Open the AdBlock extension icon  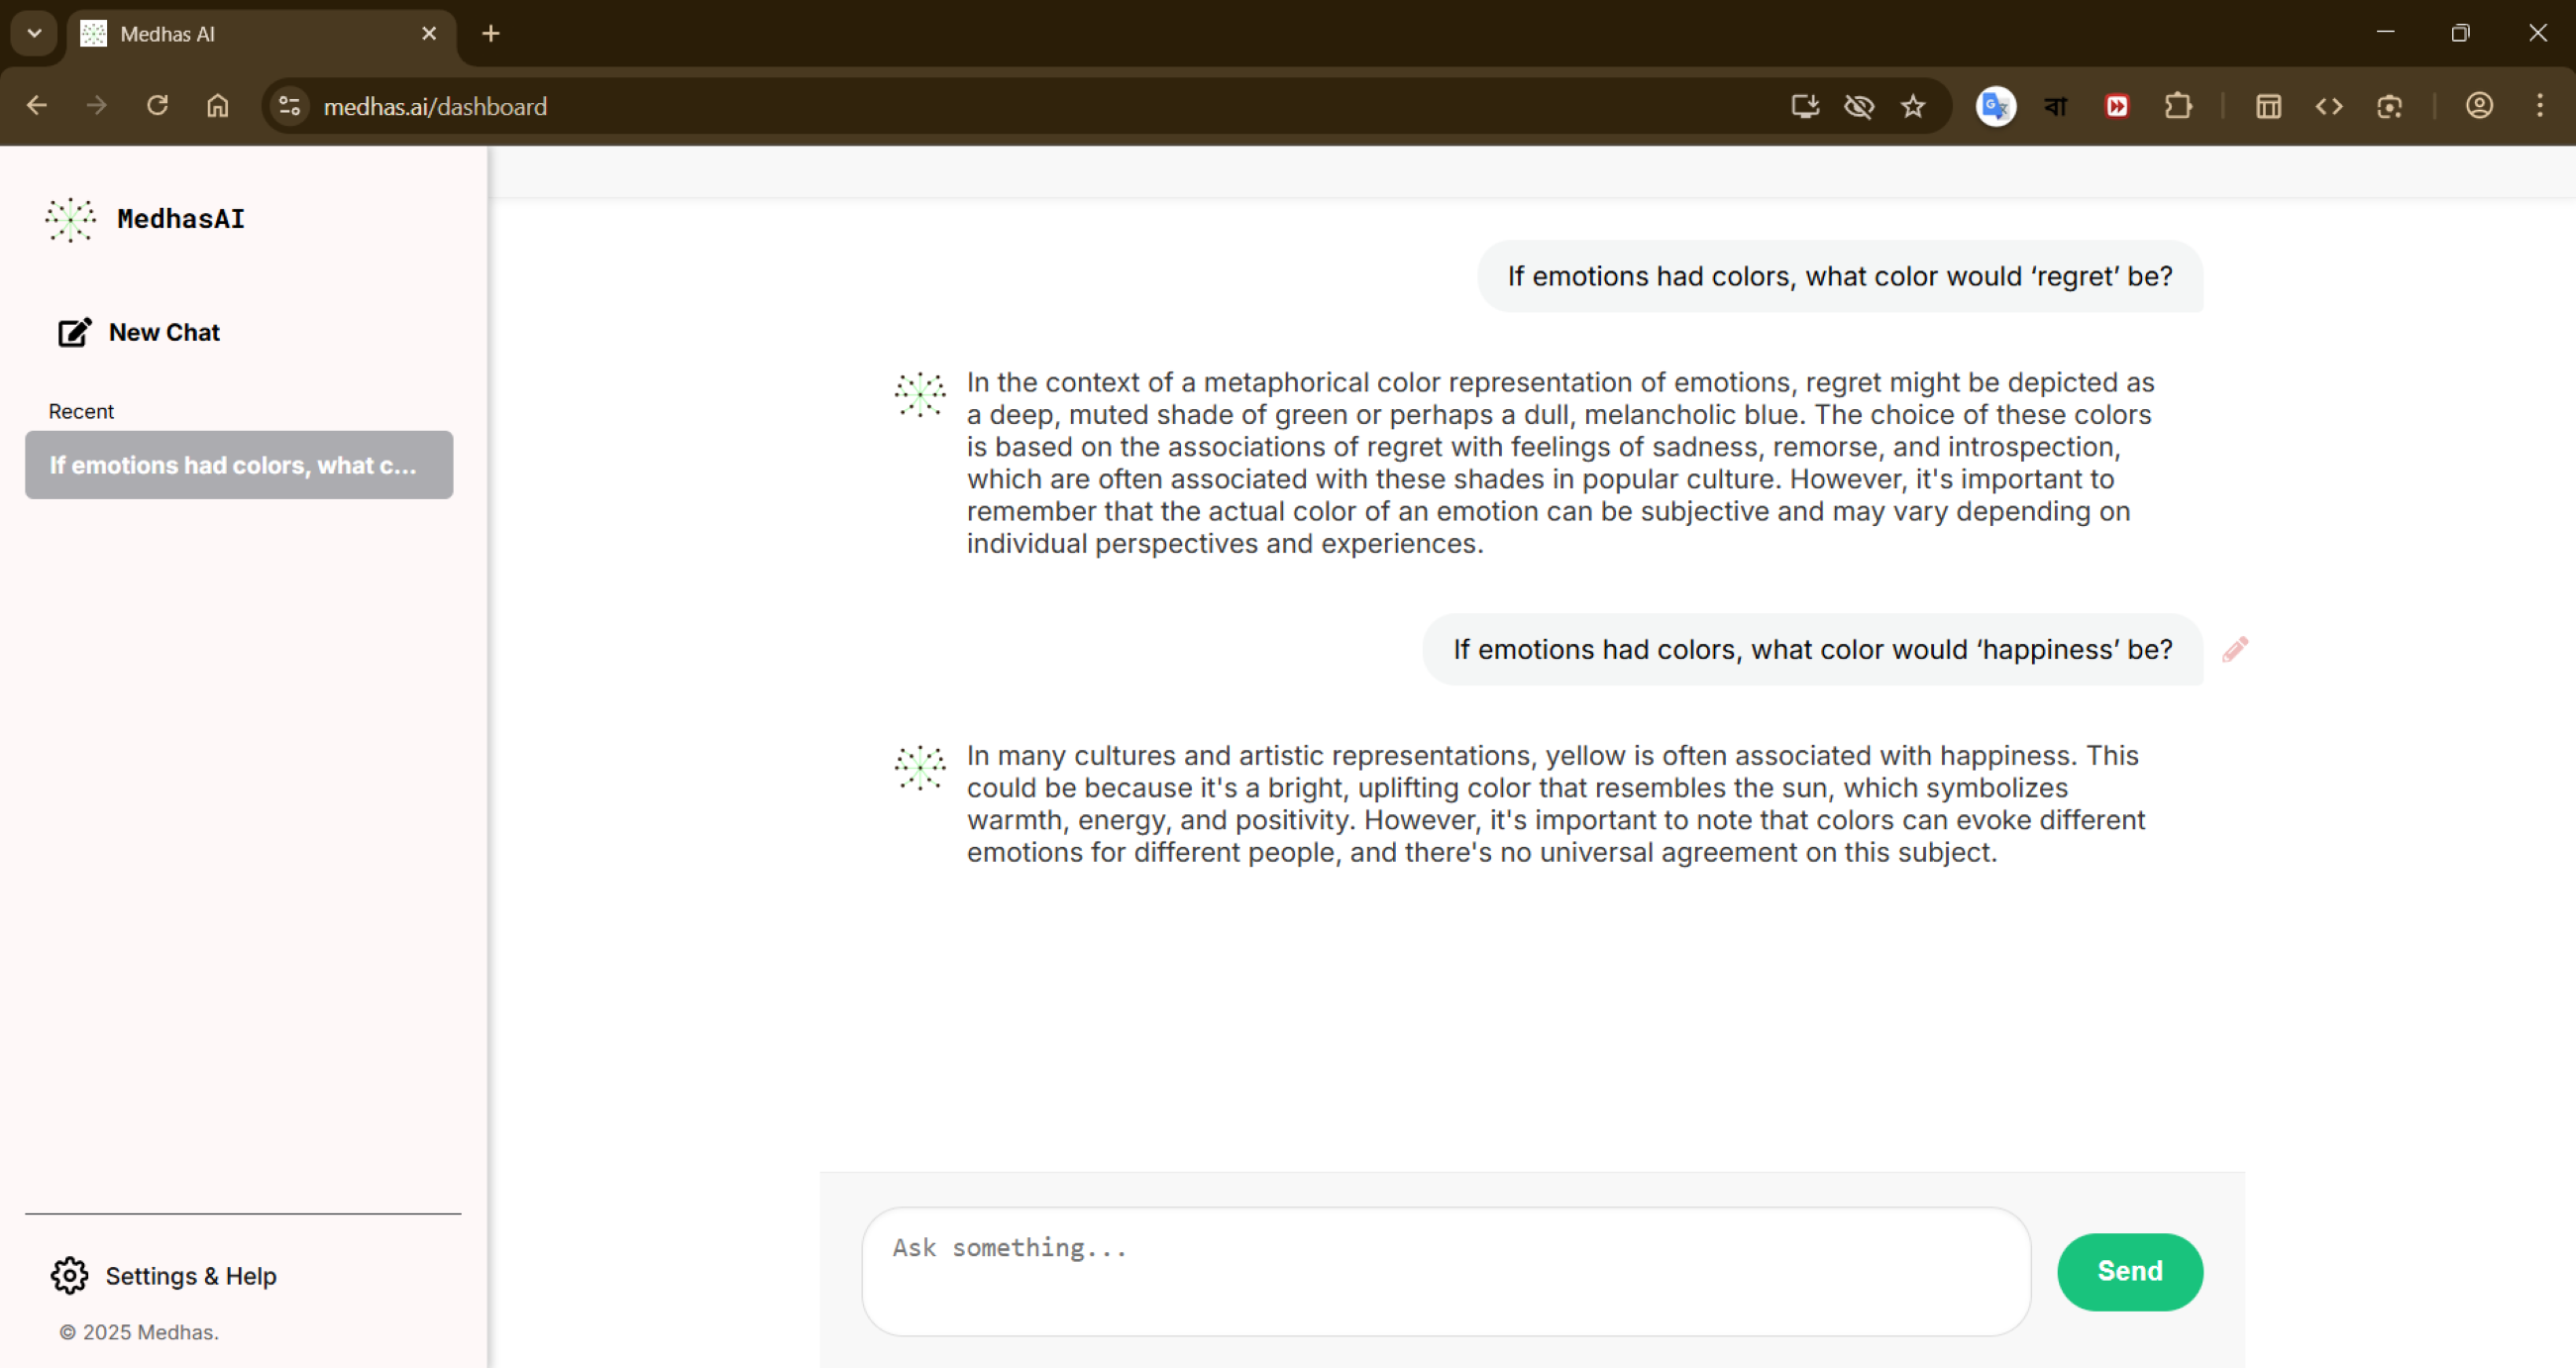(2117, 106)
